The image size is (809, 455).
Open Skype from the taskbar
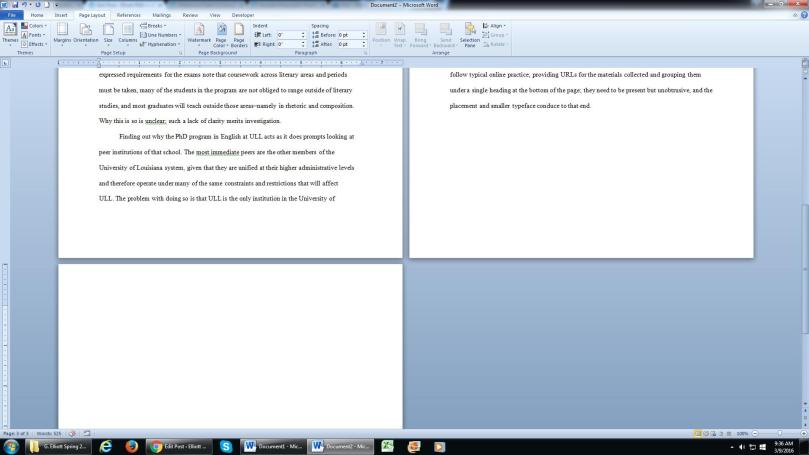coord(226,447)
